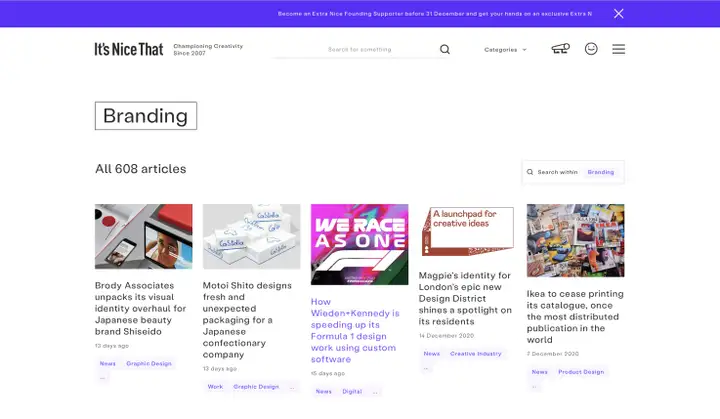Open the We Race As One thumbnail
This screenshot has height=419, width=720.
(x=360, y=244)
